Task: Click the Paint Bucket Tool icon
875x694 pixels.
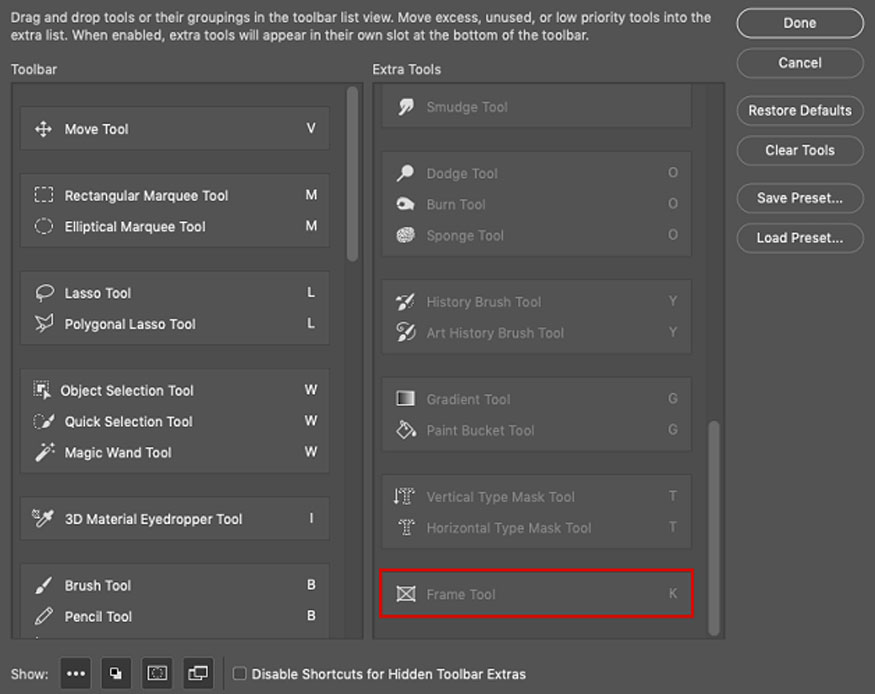Action: 405,430
